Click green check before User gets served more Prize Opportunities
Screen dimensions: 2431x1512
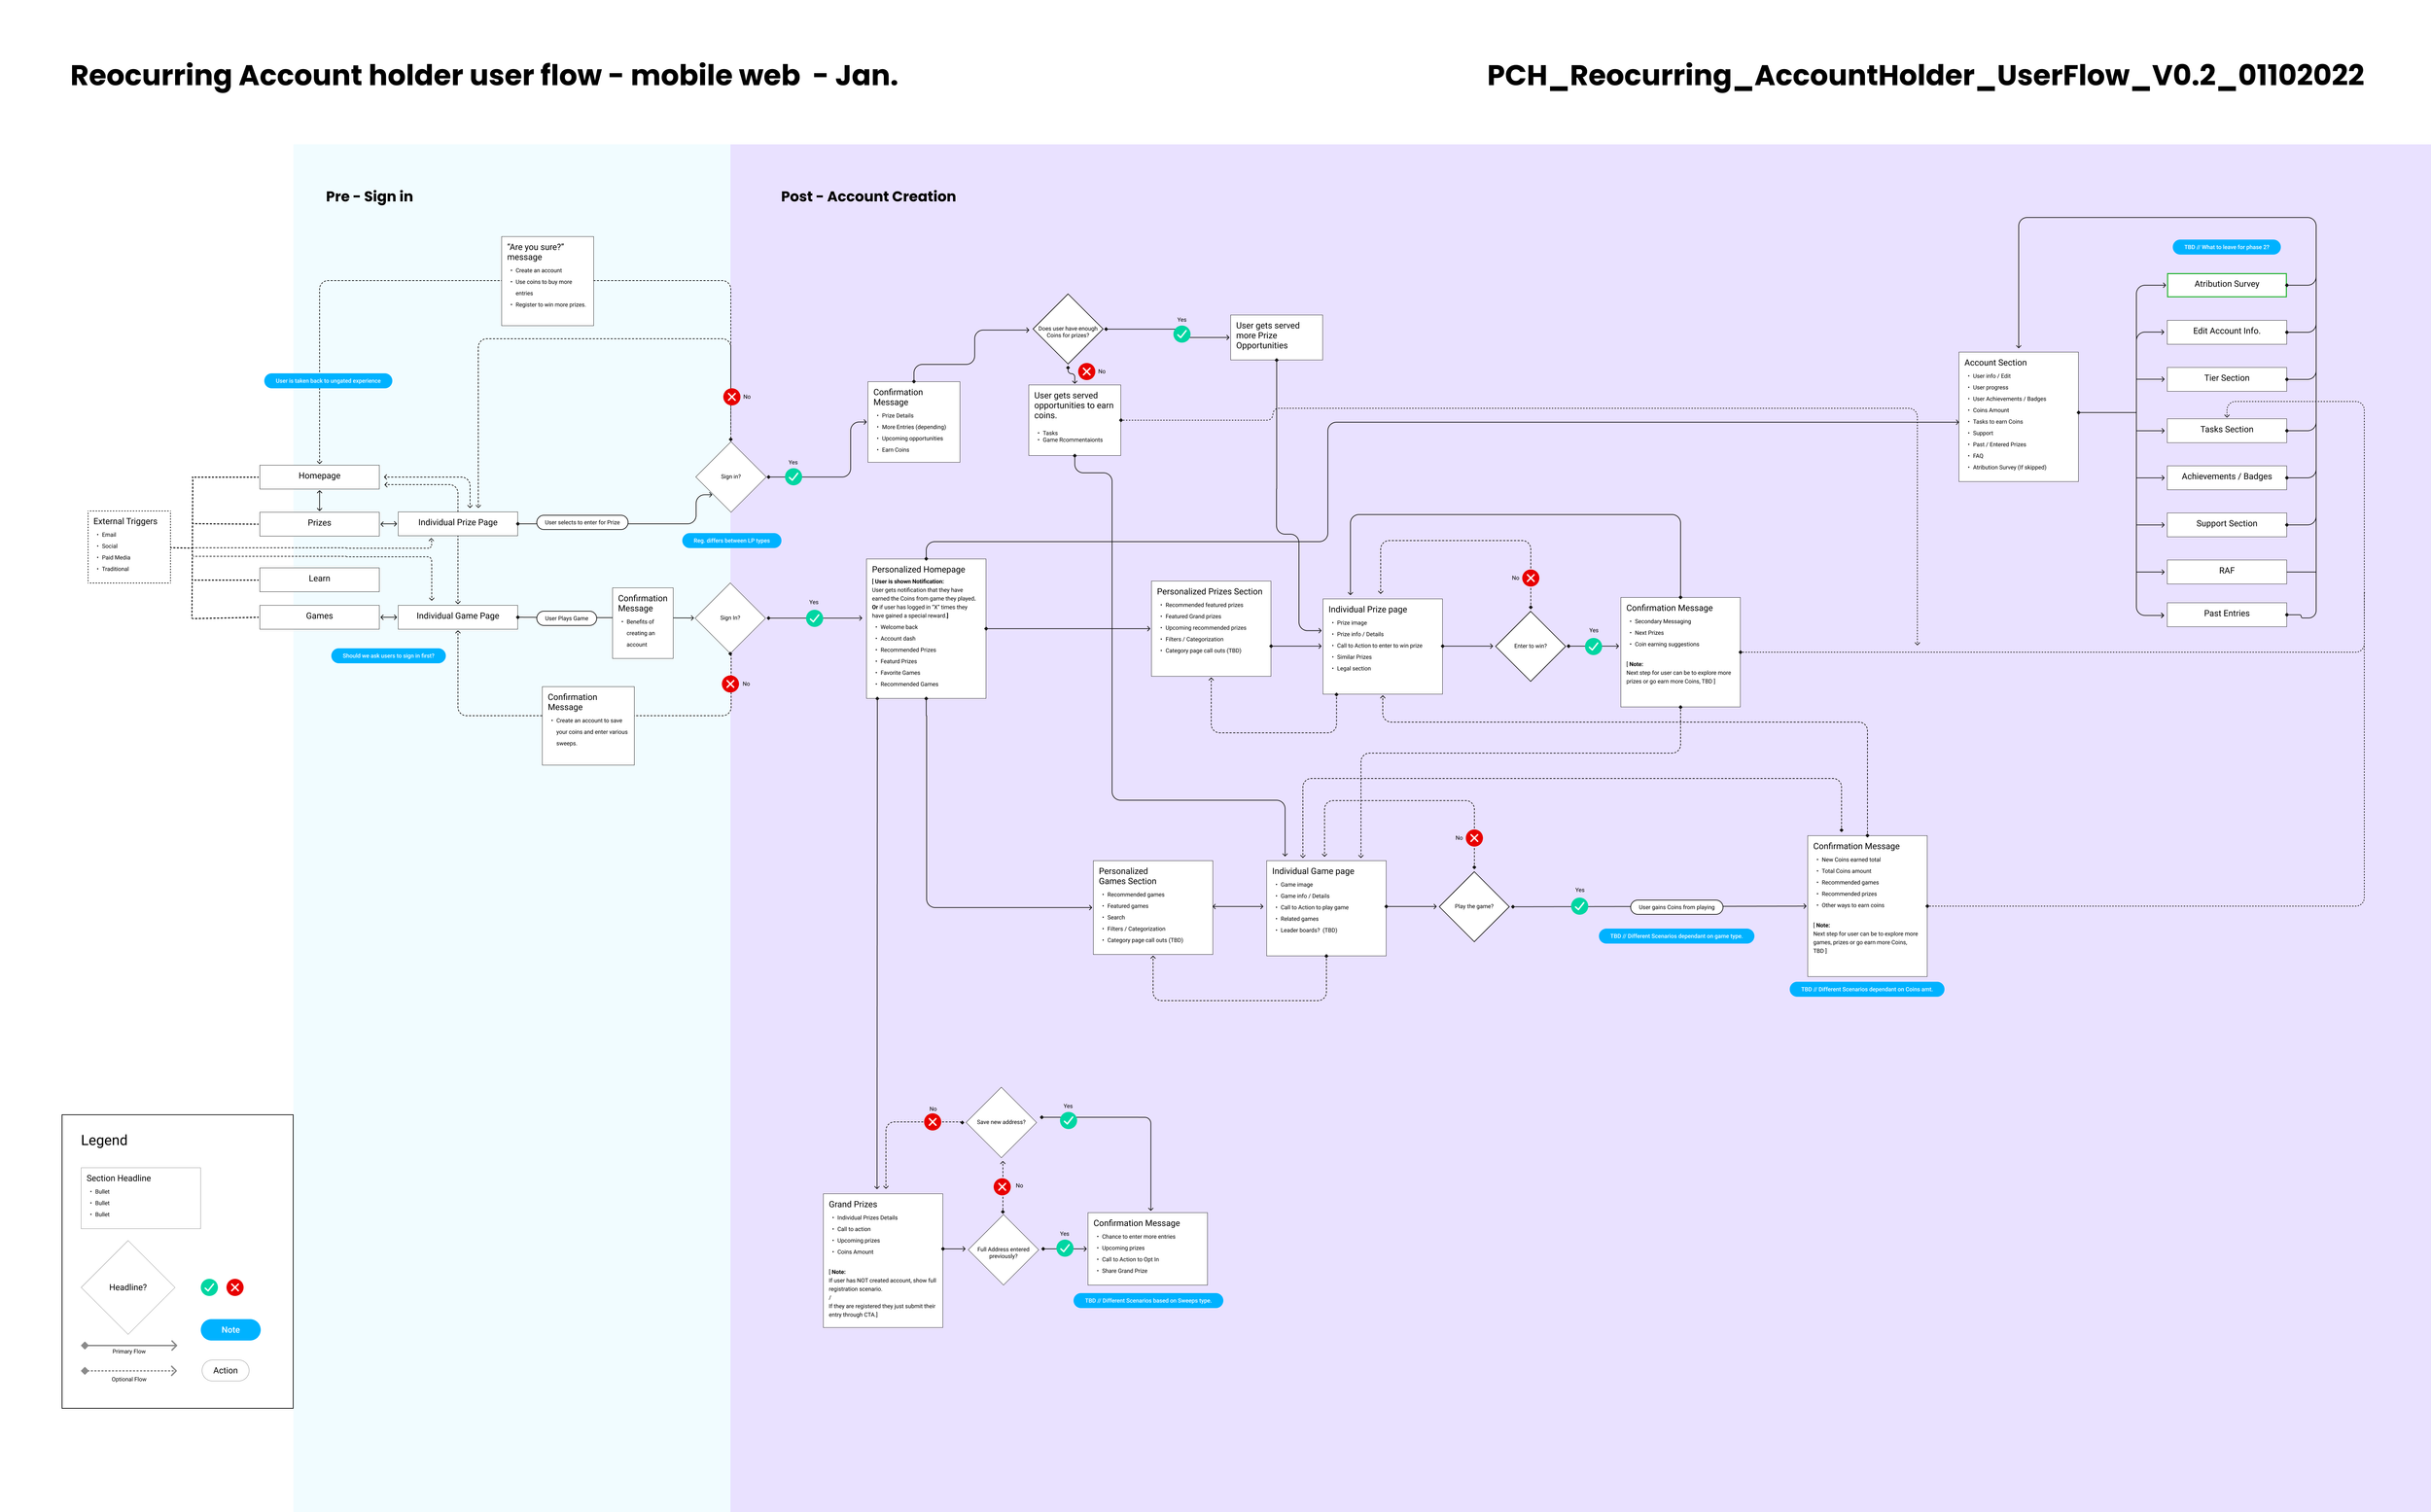(x=1182, y=334)
